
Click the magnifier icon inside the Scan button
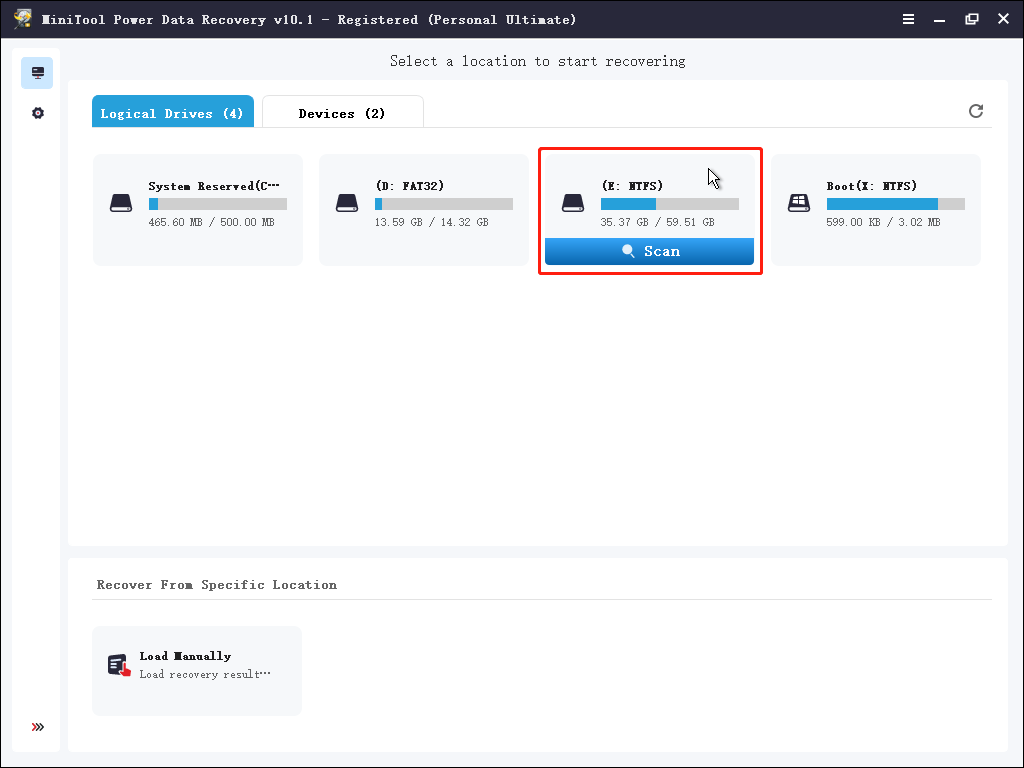tap(630, 251)
